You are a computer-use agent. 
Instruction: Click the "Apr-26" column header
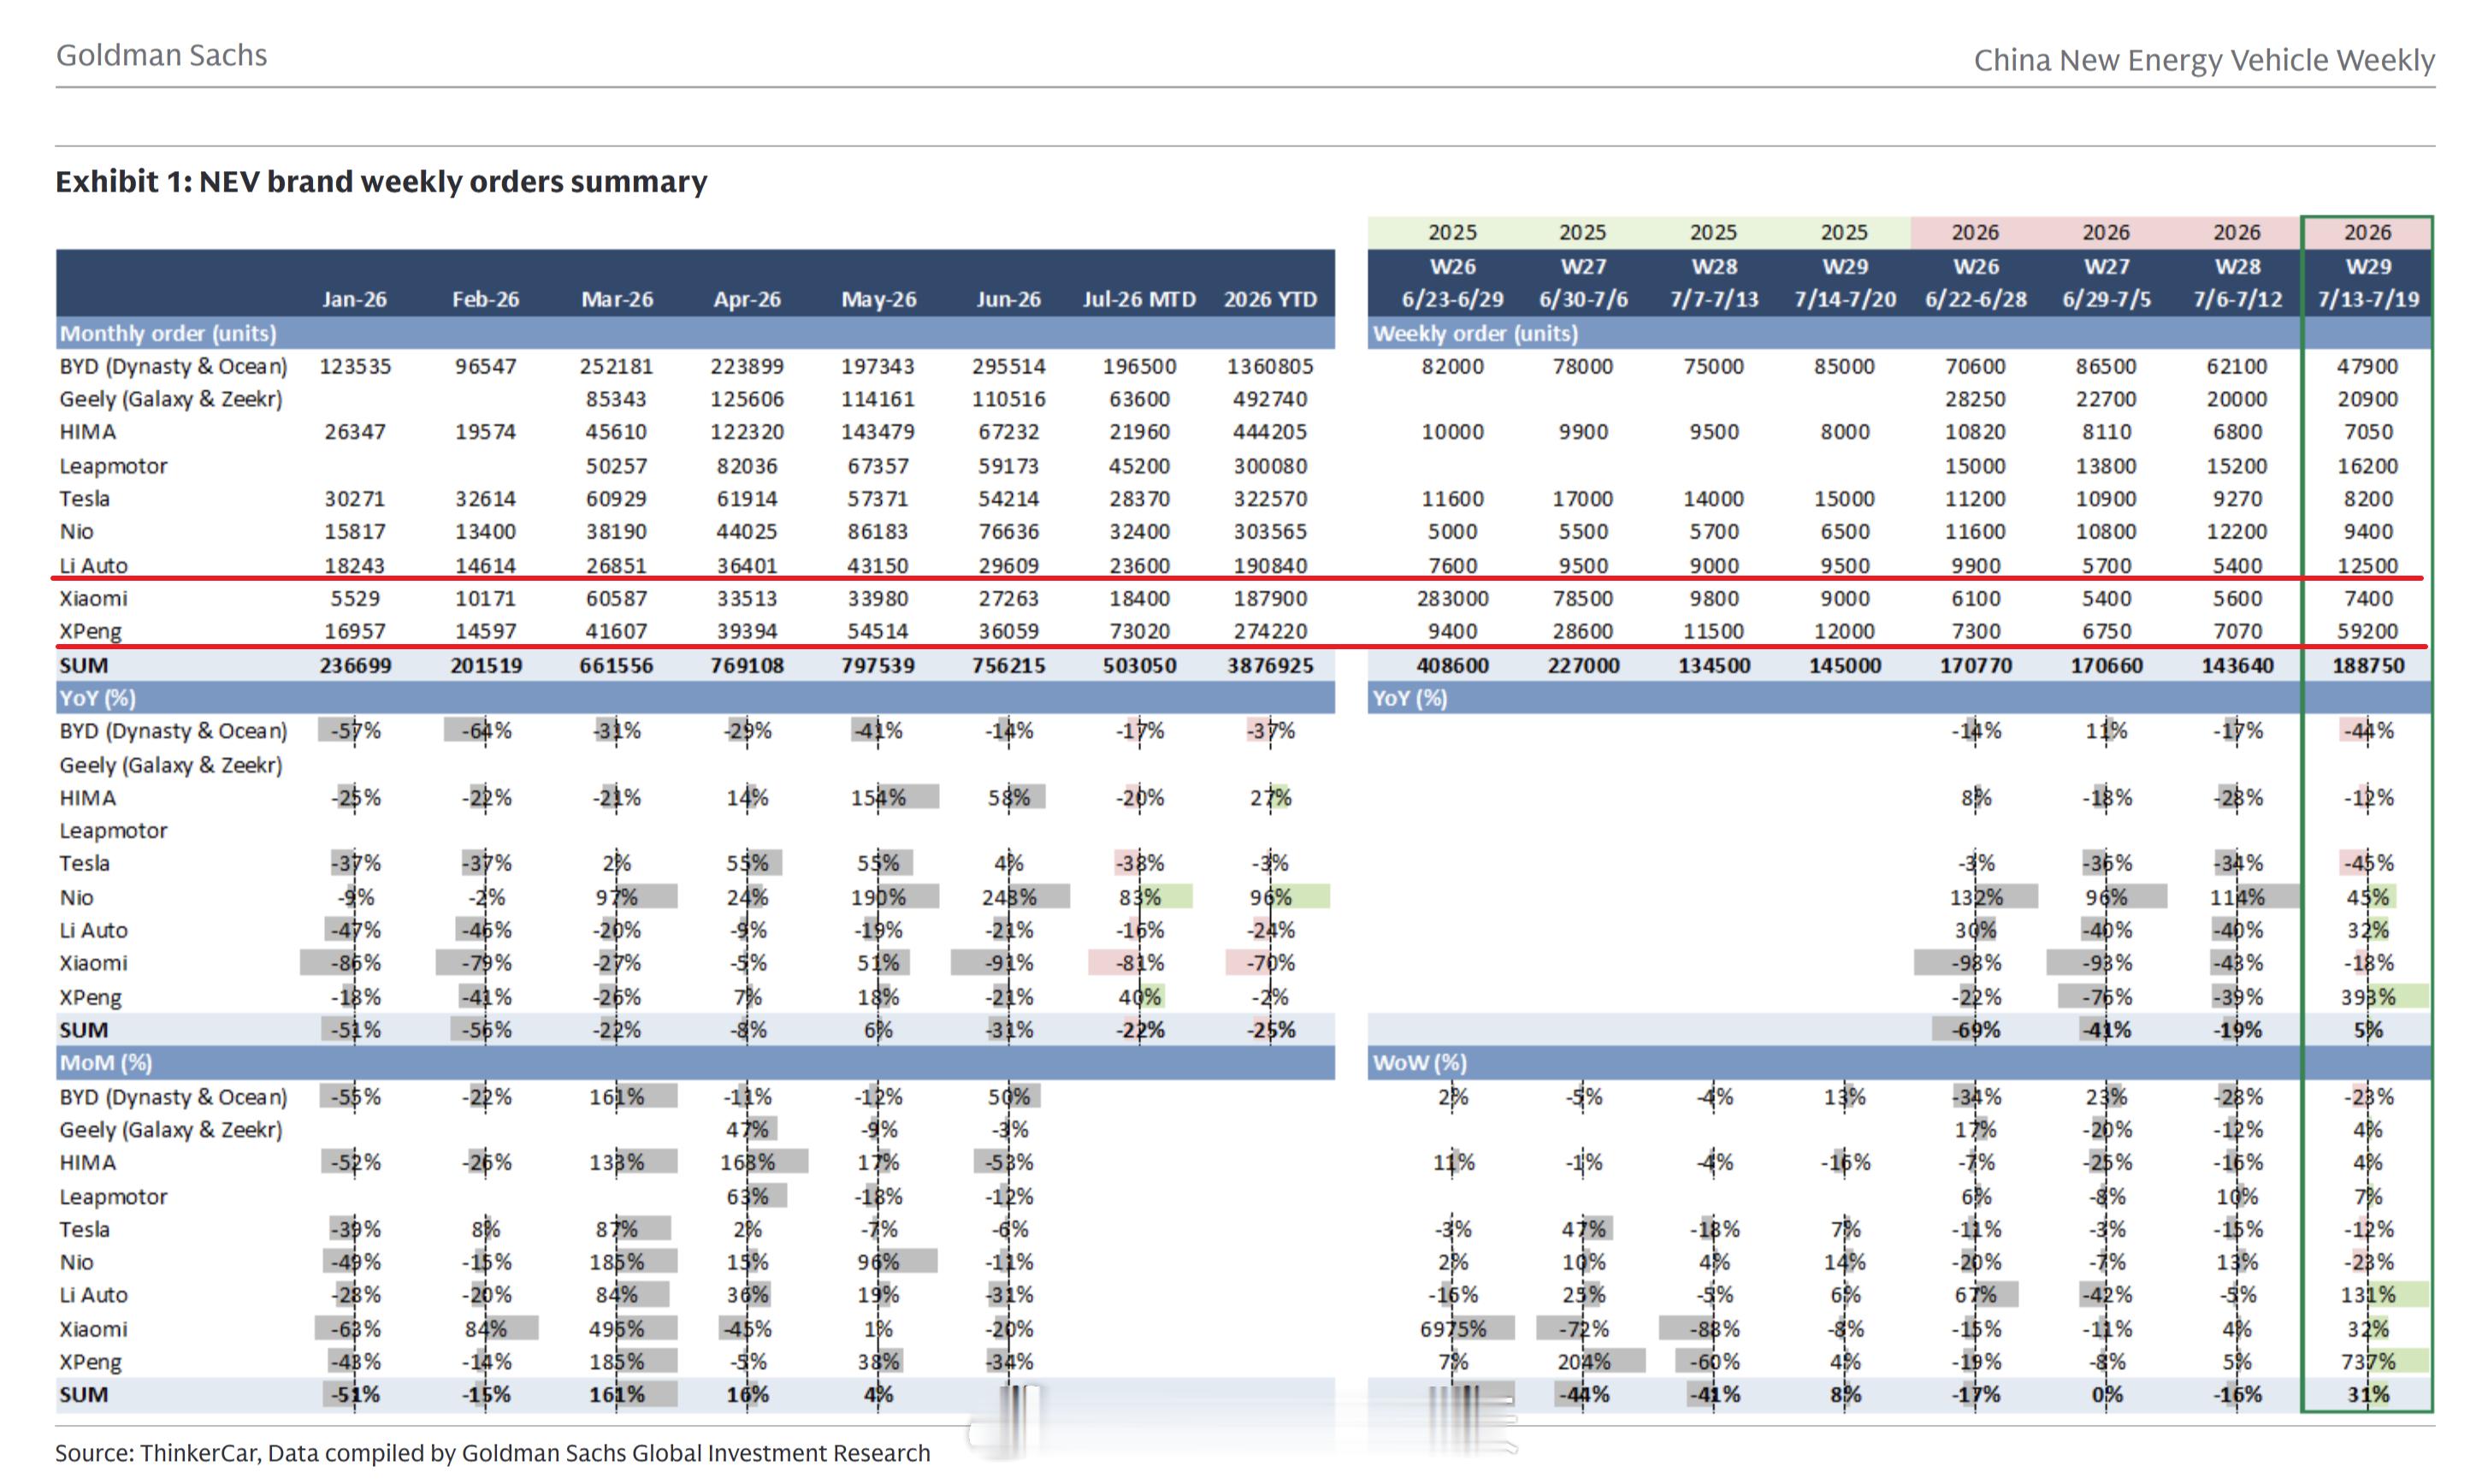(x=747, y=299)
